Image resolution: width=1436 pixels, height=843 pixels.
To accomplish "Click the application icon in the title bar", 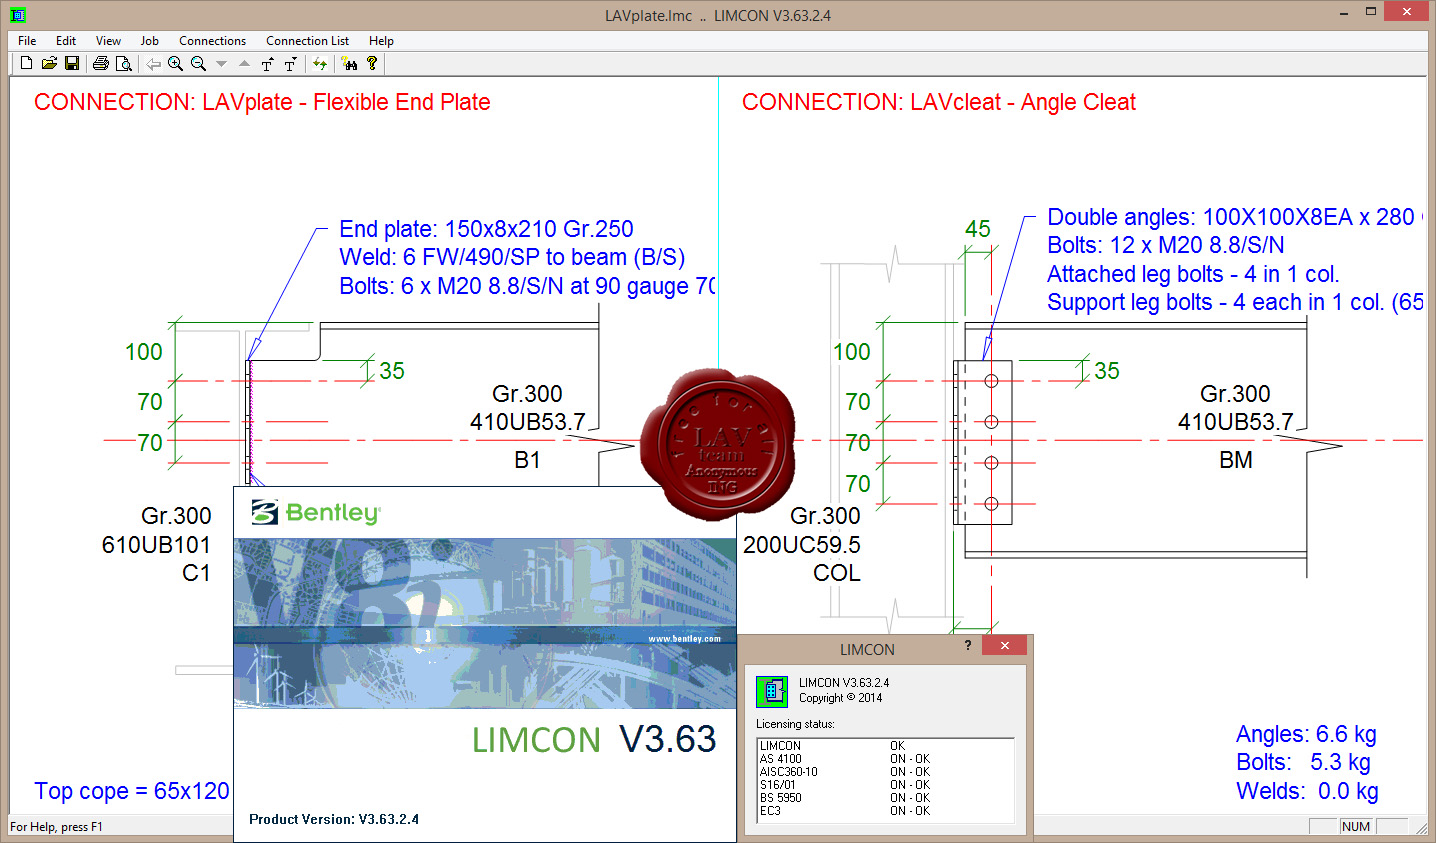I will point(17,15).
